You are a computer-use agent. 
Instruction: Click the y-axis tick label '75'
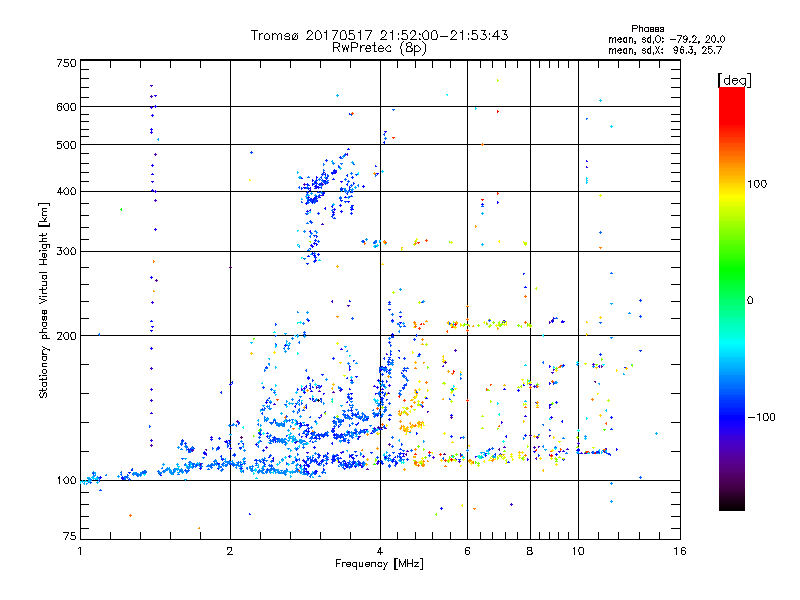pyautogui.click(x=70, y=536)
